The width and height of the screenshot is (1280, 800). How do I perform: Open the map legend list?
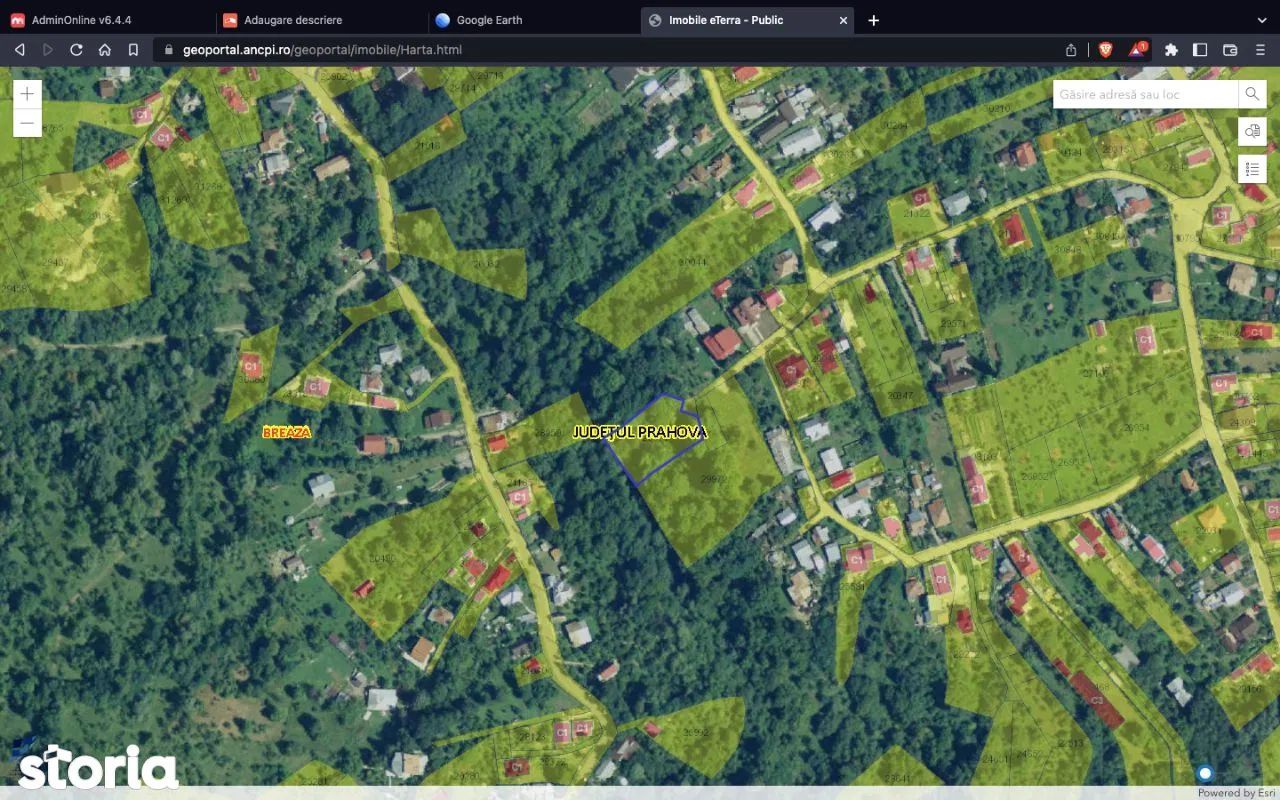[x=1252, y=168]
